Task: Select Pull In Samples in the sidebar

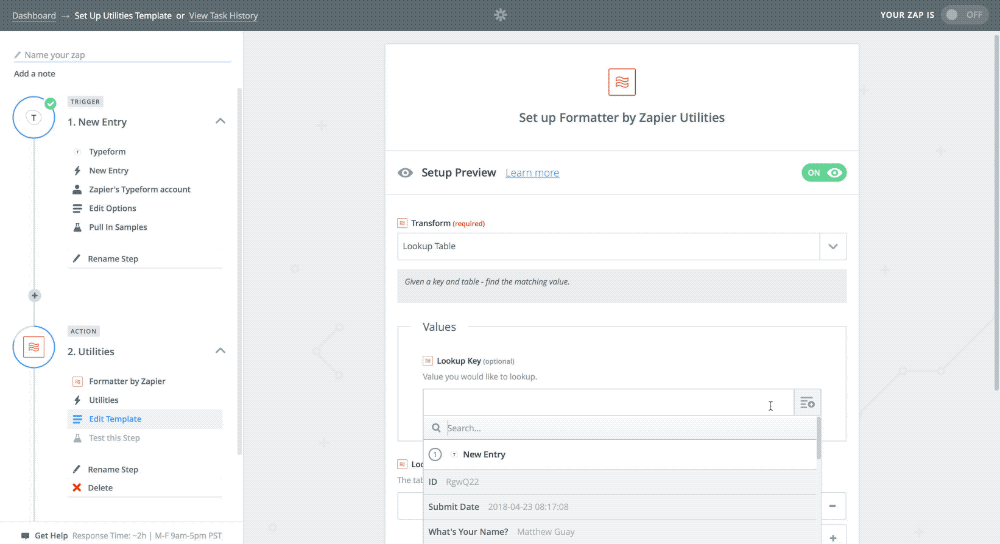Action: (117, 227)
